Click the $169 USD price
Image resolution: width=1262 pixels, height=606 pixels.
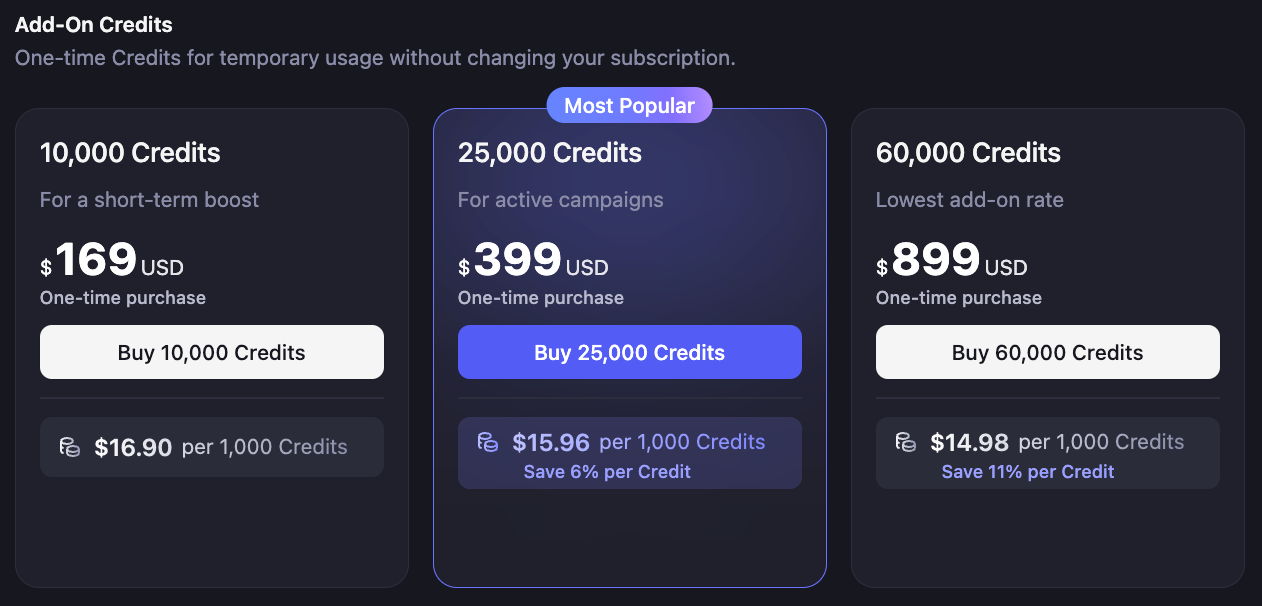click(112, 261)
